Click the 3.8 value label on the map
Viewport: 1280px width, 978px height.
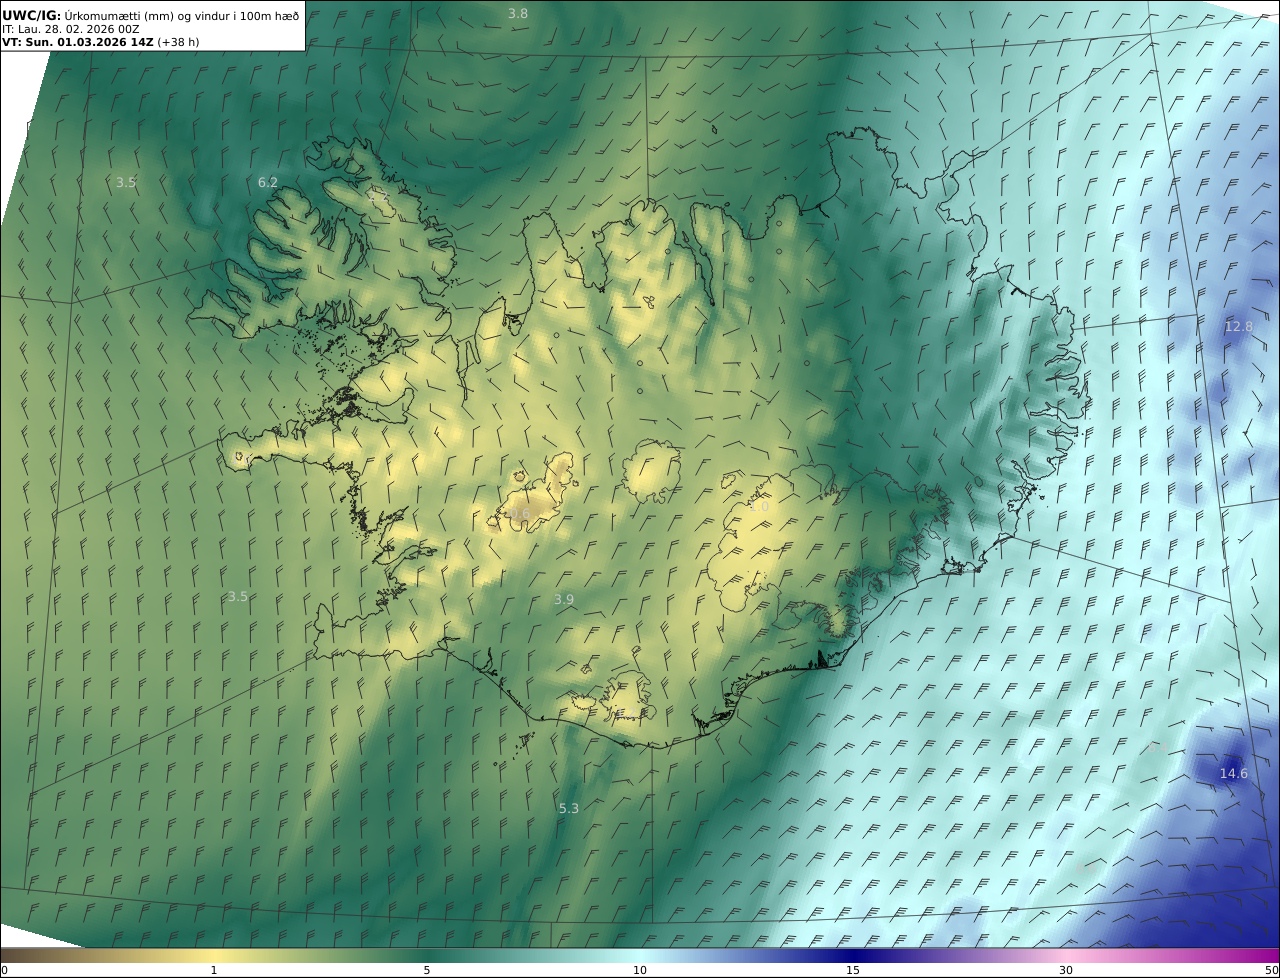click(518, 13)
